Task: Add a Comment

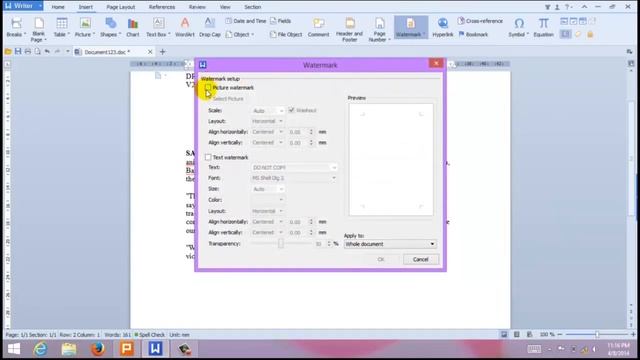Action: point(318,28)
